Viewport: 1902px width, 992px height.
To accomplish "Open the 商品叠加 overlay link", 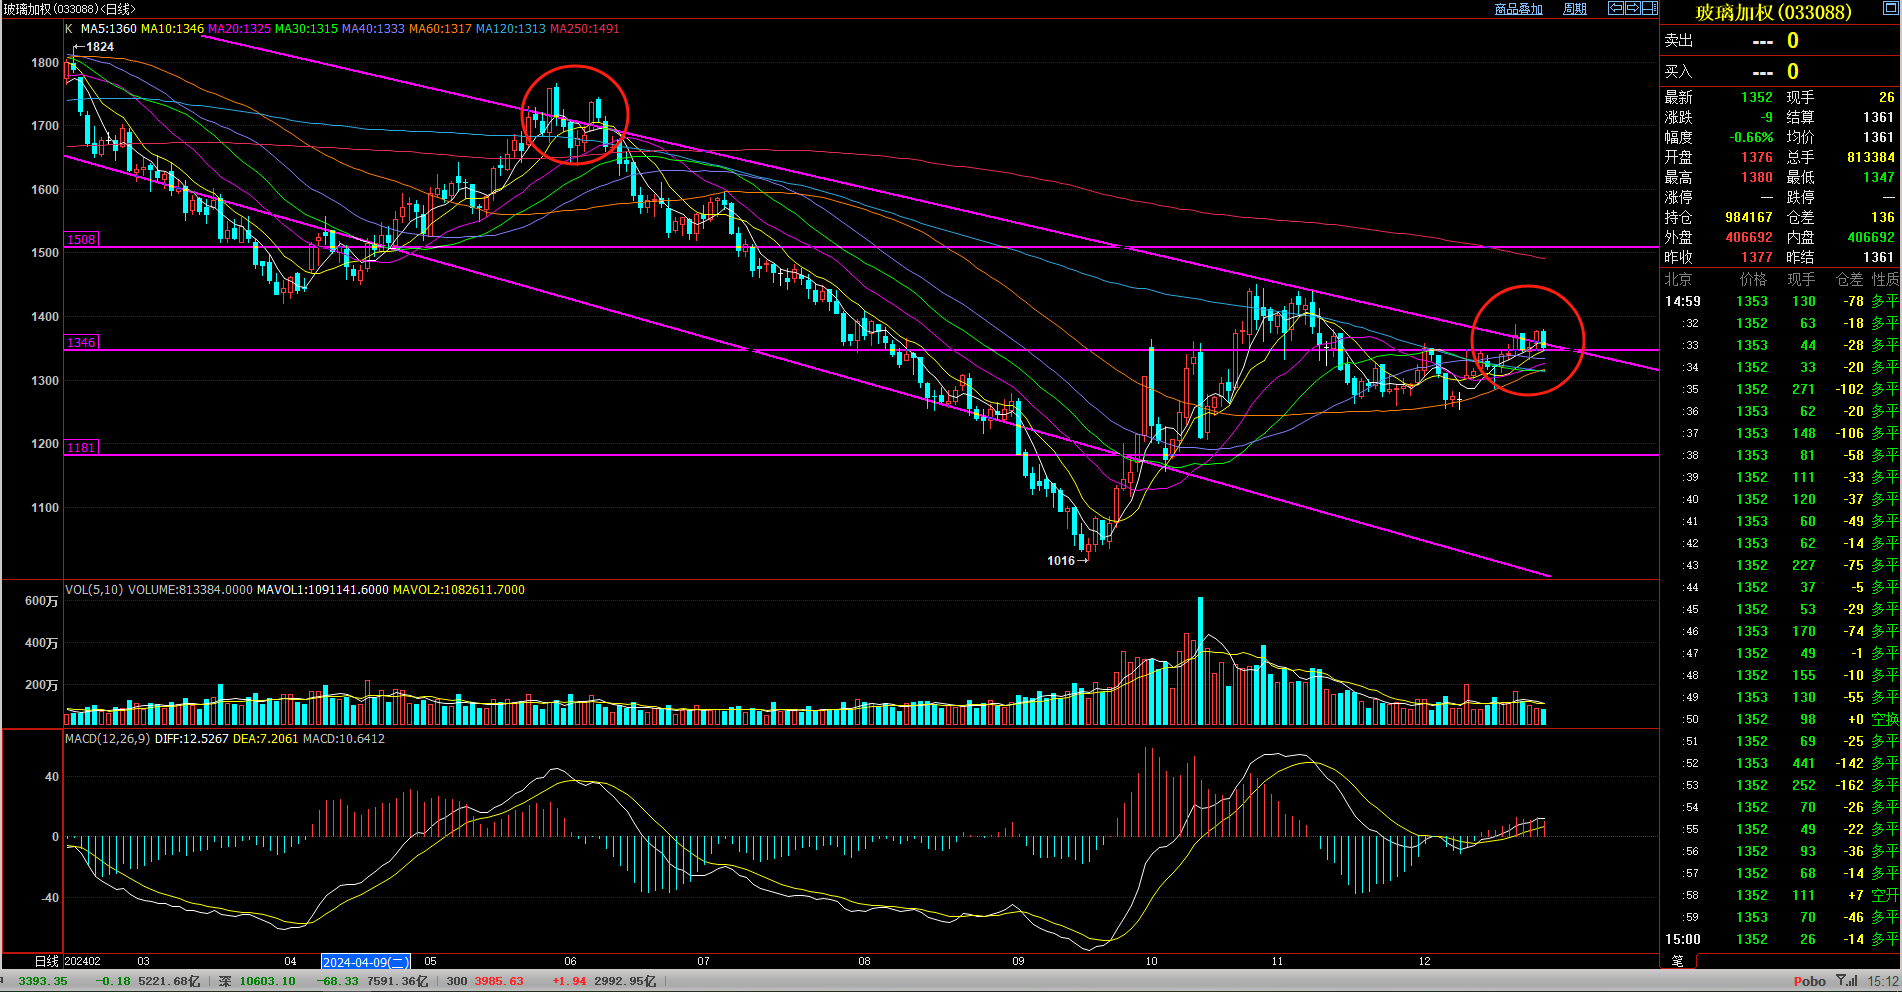I will (1518, 9).
